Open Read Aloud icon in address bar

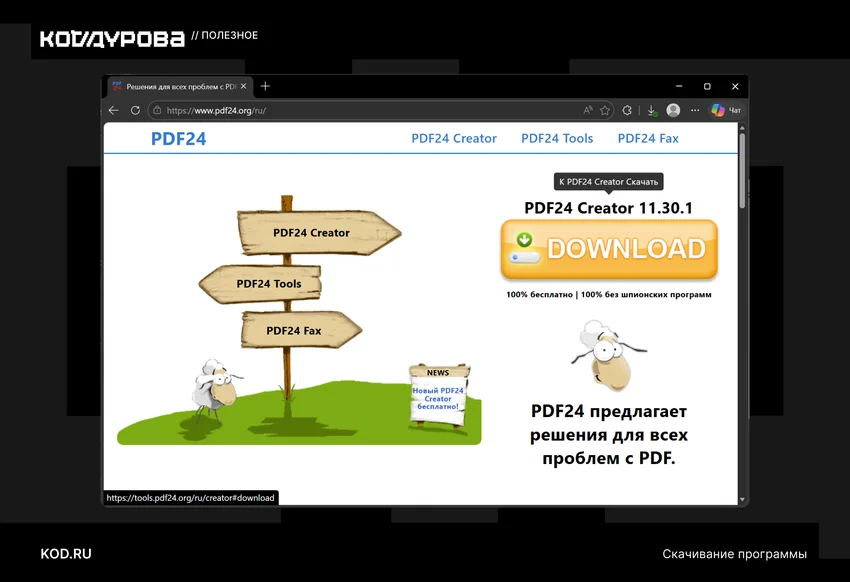coord(588,111)
